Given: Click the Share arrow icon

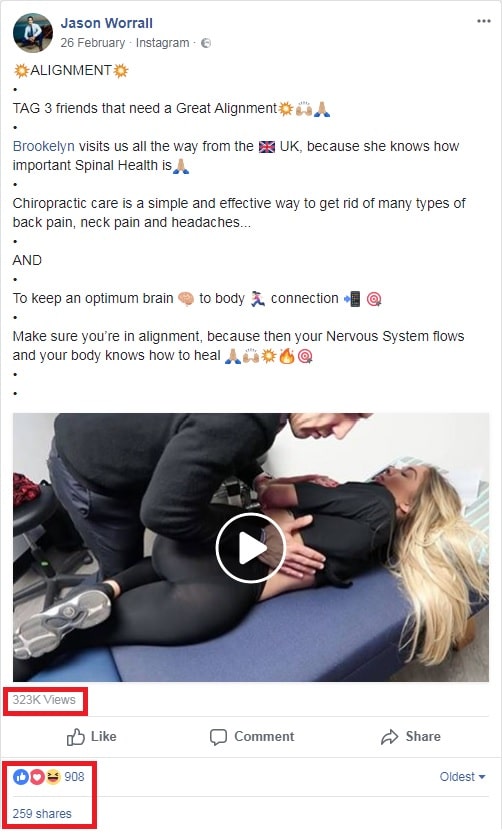Looking at the screenshot, I should (x=389, y=737).
